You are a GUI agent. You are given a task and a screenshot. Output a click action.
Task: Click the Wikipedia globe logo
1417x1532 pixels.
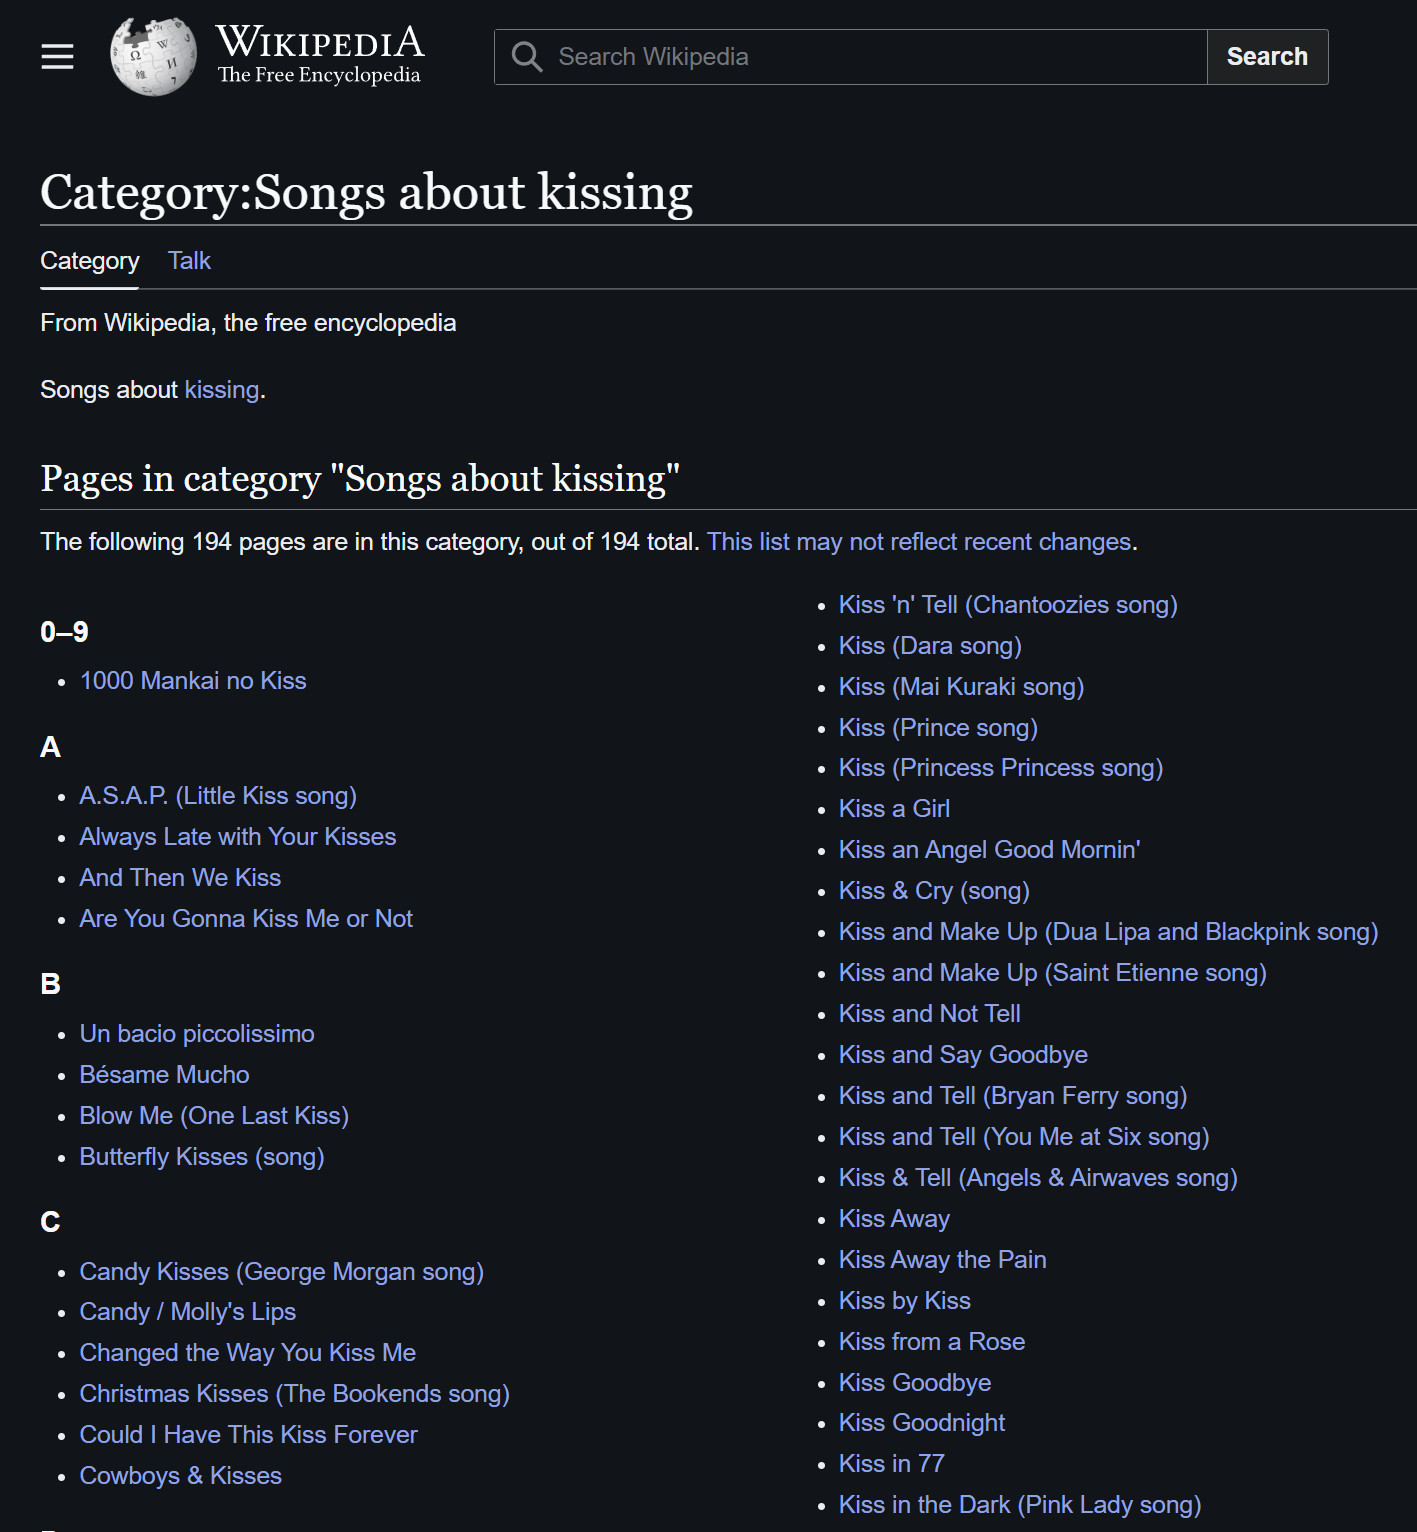153,57
